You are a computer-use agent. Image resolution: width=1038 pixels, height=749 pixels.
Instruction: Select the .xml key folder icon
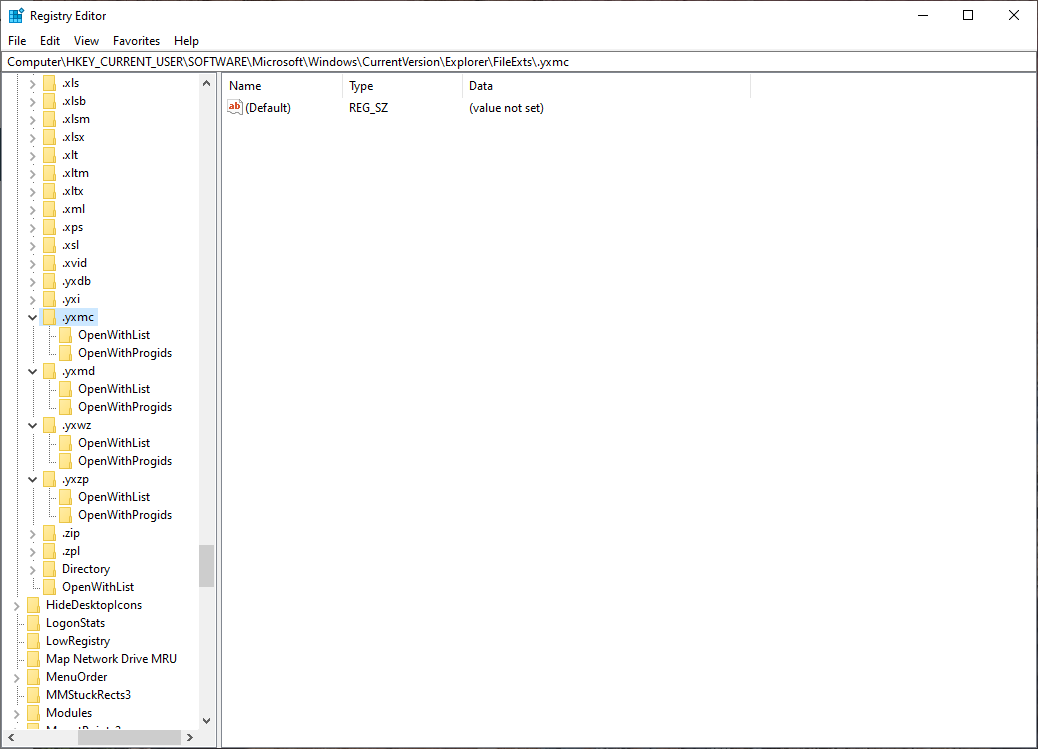(x=49, y=208)
